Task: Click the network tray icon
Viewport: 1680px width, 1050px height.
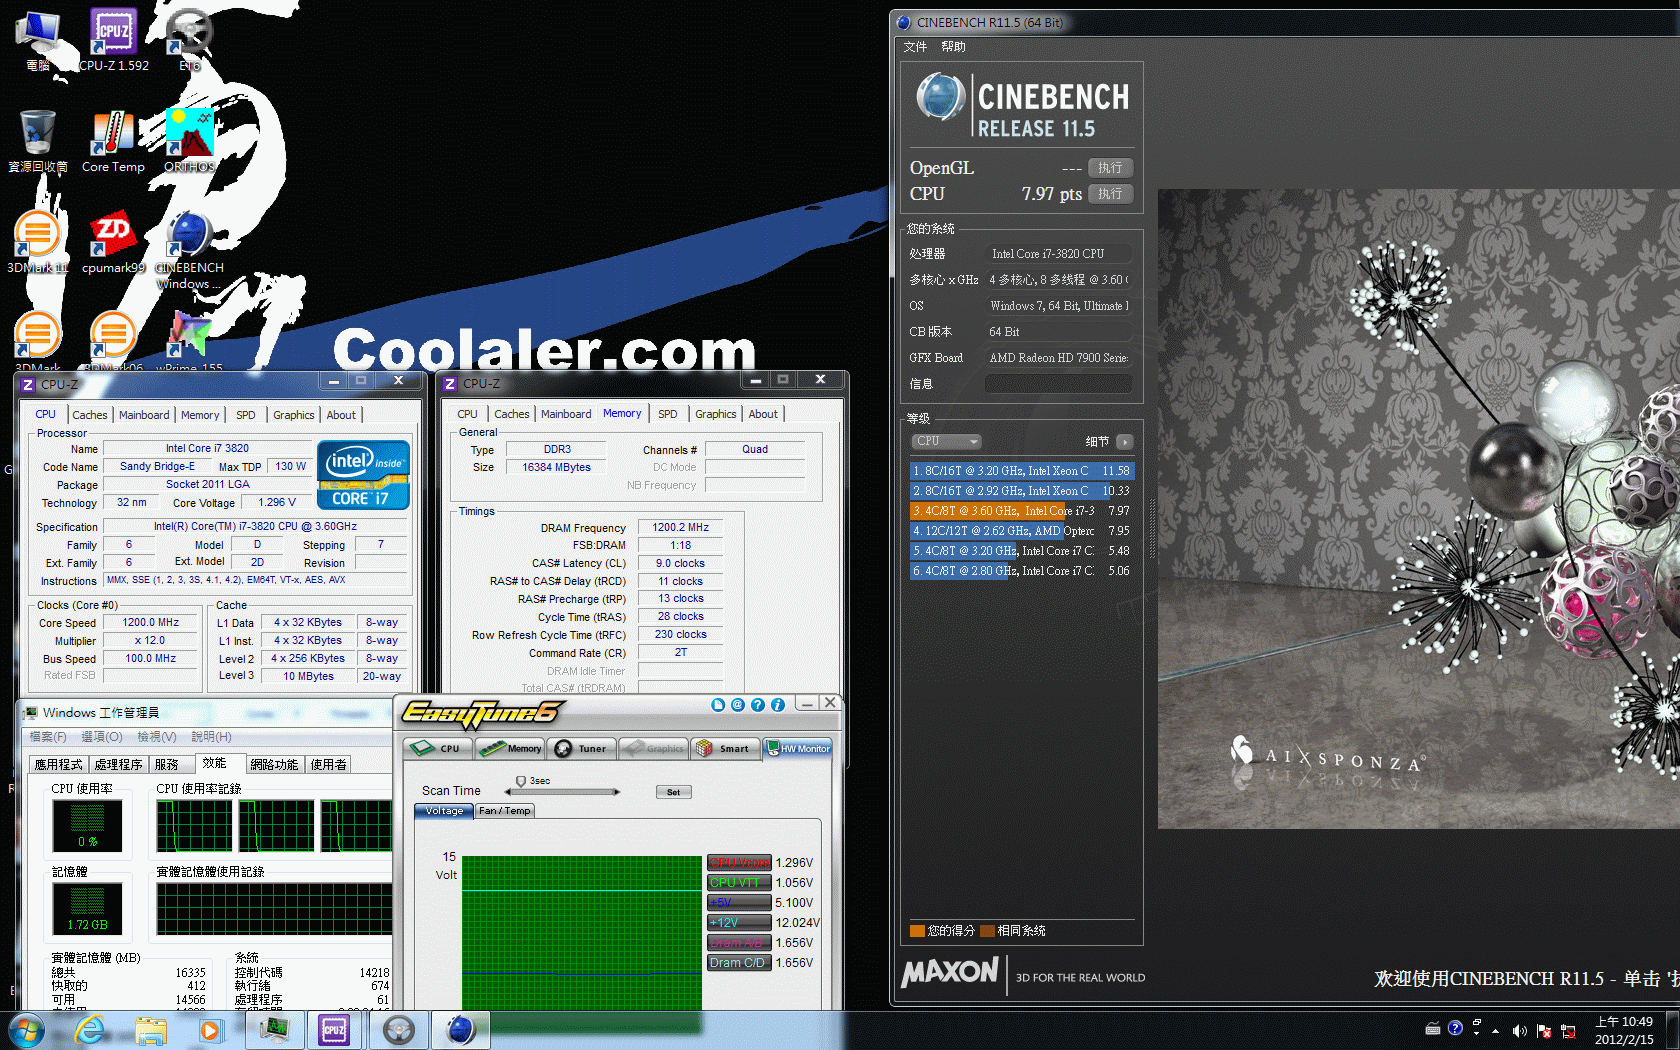Action: pos(1567,1031)
